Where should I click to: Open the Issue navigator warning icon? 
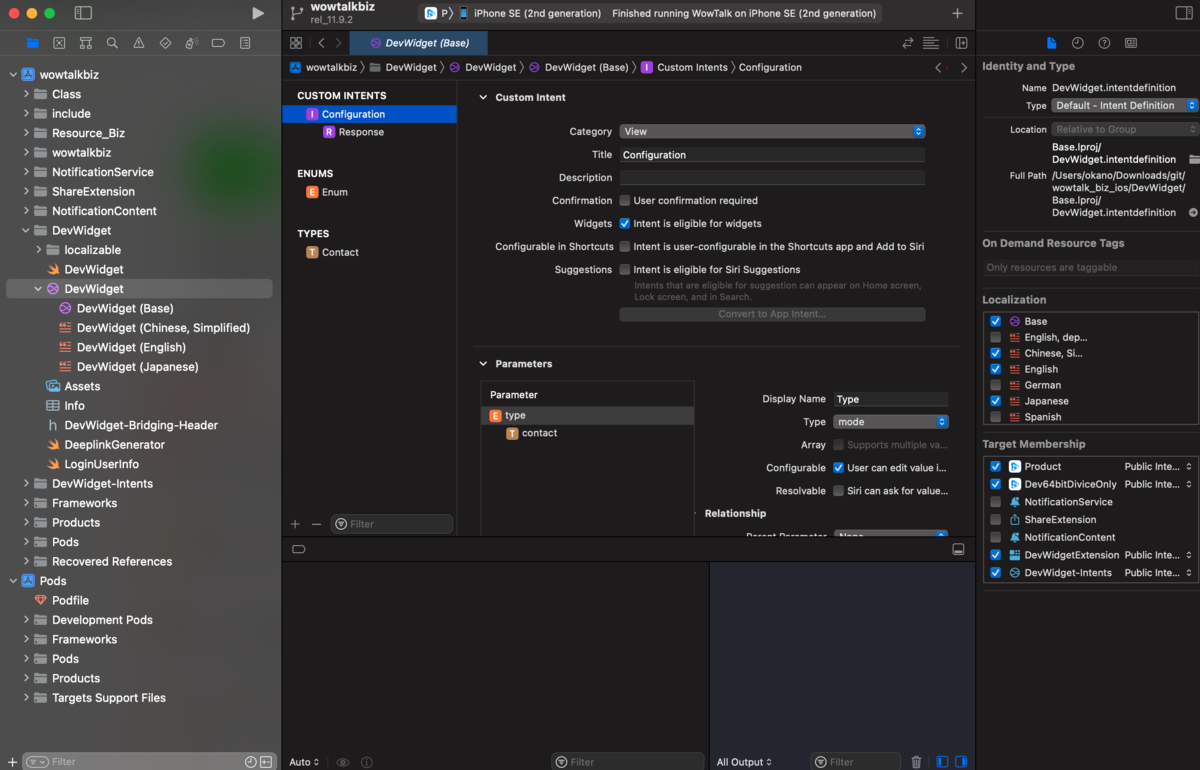click(x=139, y=43)
